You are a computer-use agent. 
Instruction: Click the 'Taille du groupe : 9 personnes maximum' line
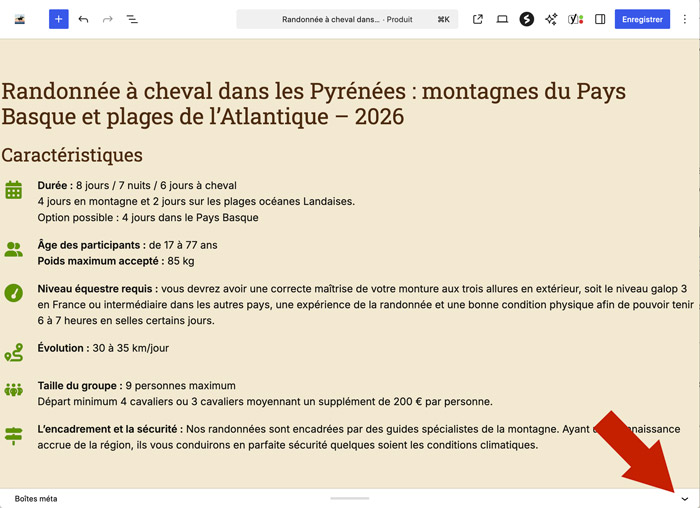click(136, 386)
